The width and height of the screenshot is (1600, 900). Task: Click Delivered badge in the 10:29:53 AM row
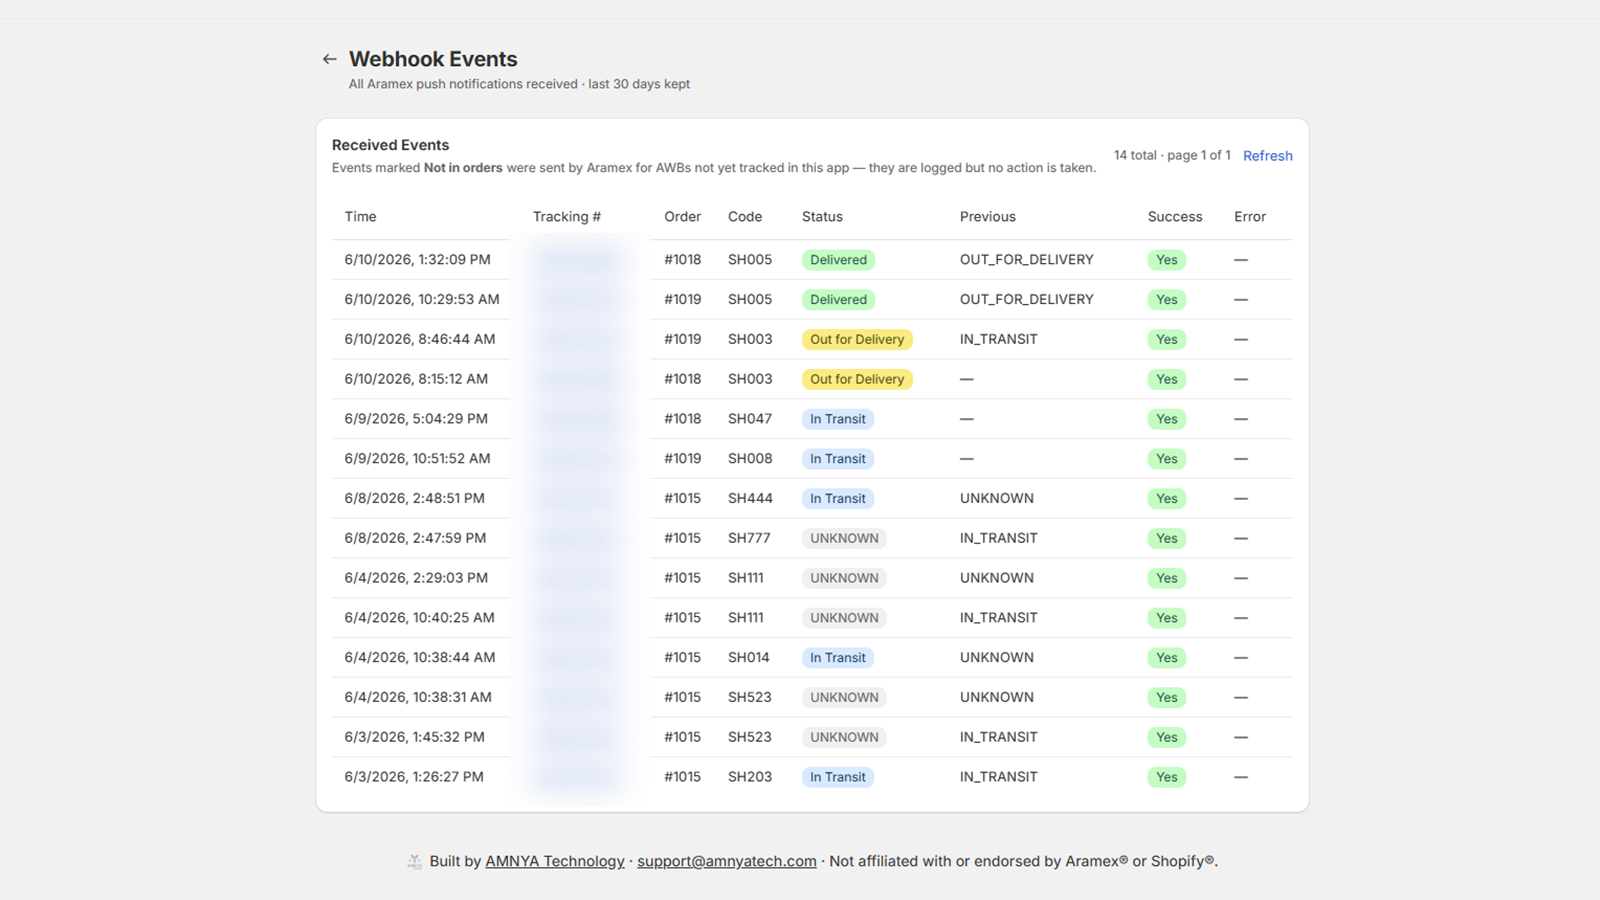coord(838,300)
